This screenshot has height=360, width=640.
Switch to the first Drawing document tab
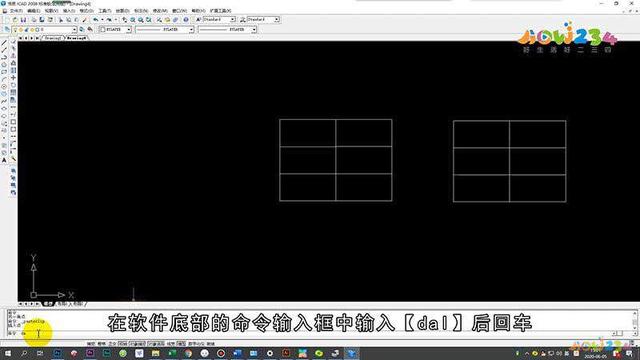[53, 38]
